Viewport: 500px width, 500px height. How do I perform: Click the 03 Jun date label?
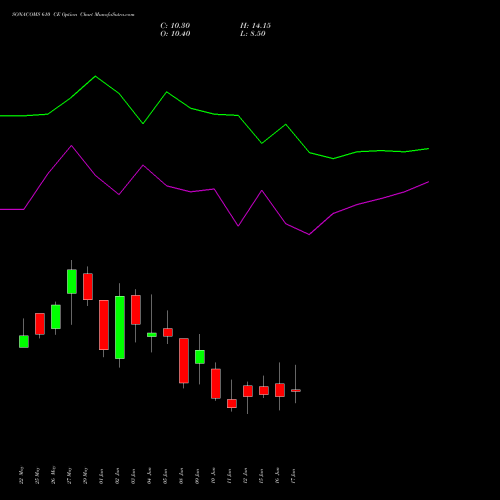[x=134, y=476]
